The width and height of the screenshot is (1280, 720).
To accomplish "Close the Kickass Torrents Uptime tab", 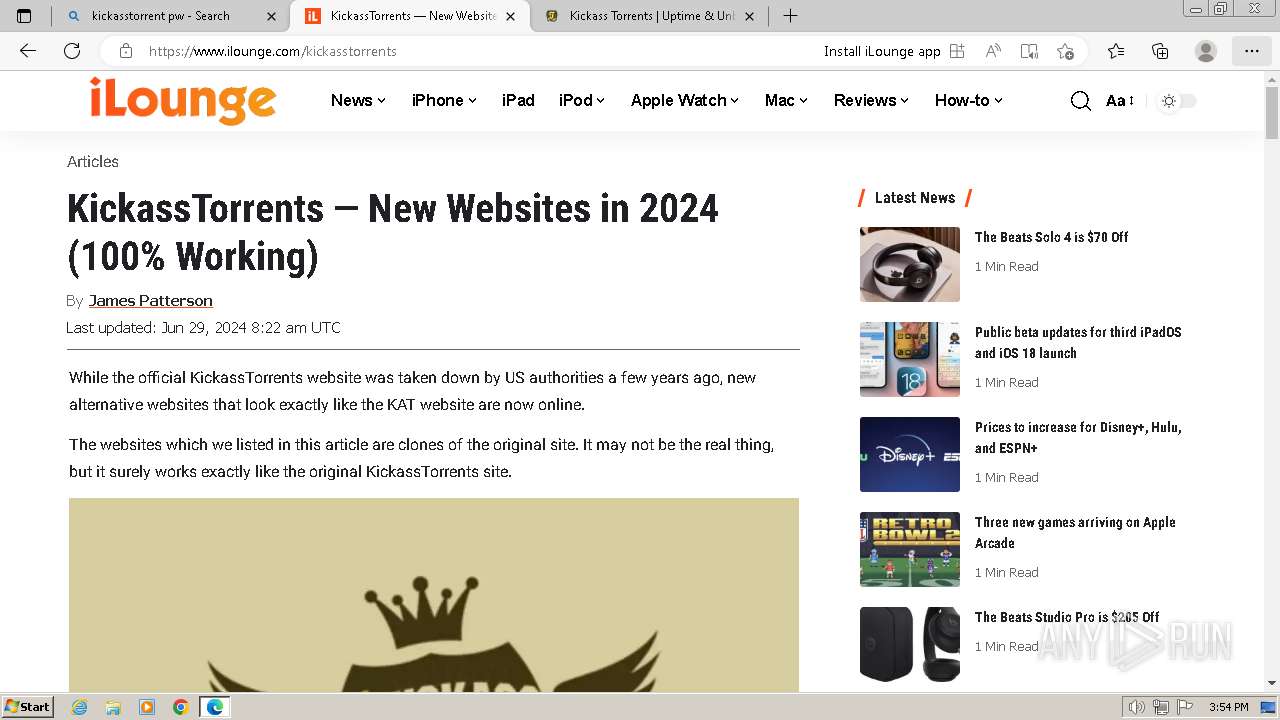I will click(x=750, y=16).
